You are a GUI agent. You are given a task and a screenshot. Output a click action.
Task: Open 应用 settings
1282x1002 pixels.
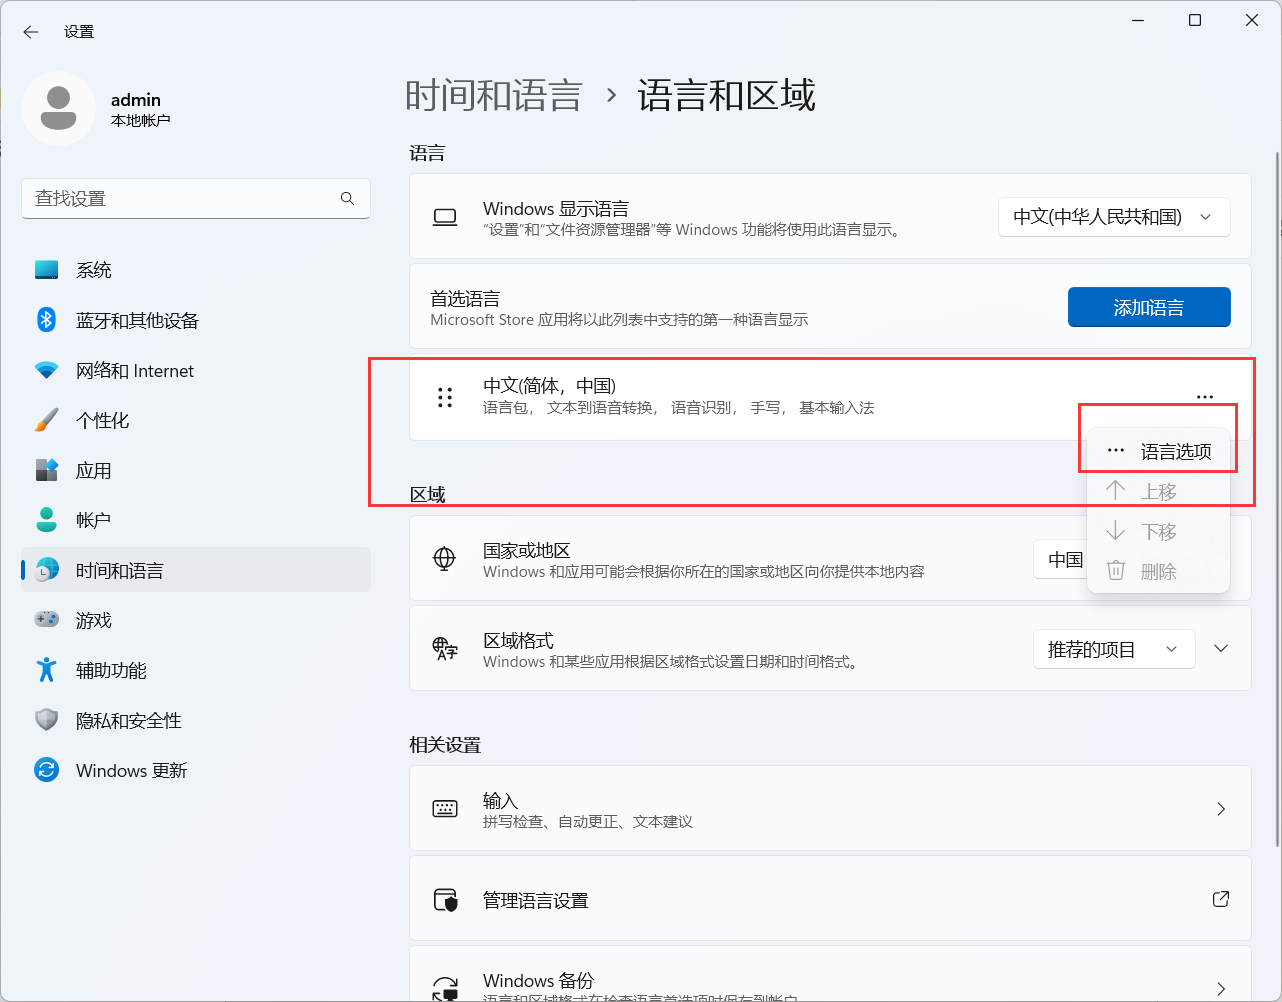pos(196,470)
